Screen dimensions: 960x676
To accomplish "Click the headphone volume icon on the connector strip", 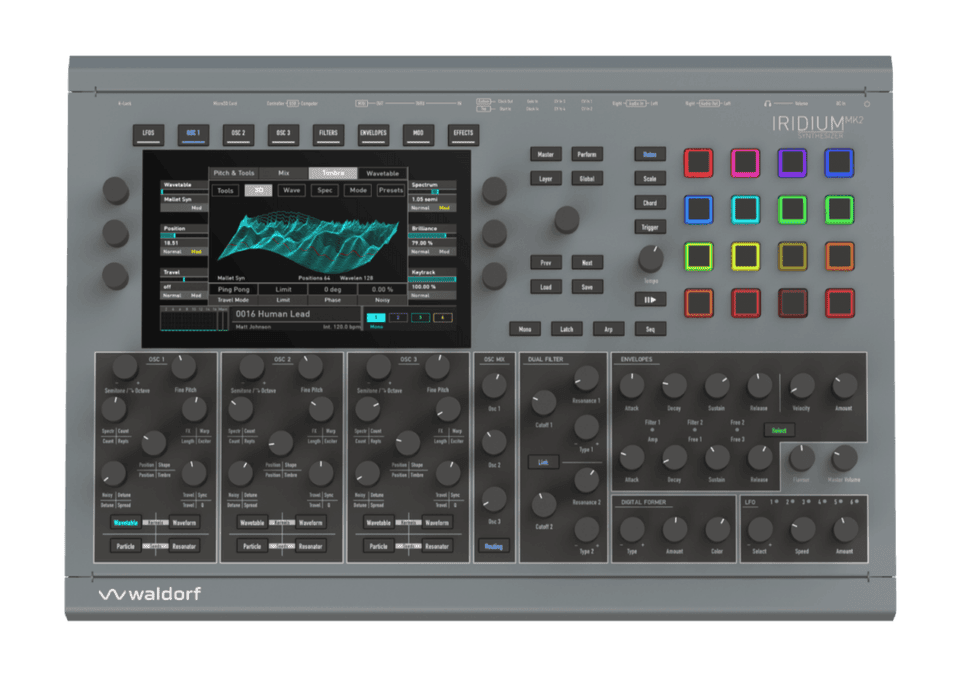I will click(767, 103).
